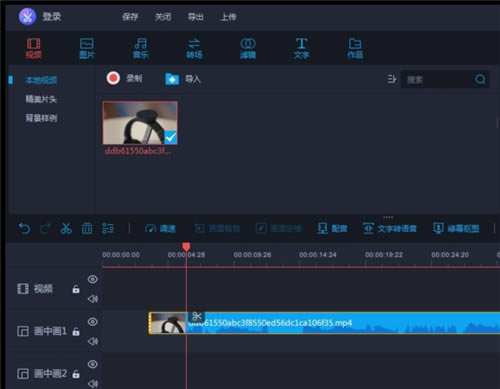Choose 关闭 in the top menu
Screen dimensions: 500x389
click(x=163, y=17)
